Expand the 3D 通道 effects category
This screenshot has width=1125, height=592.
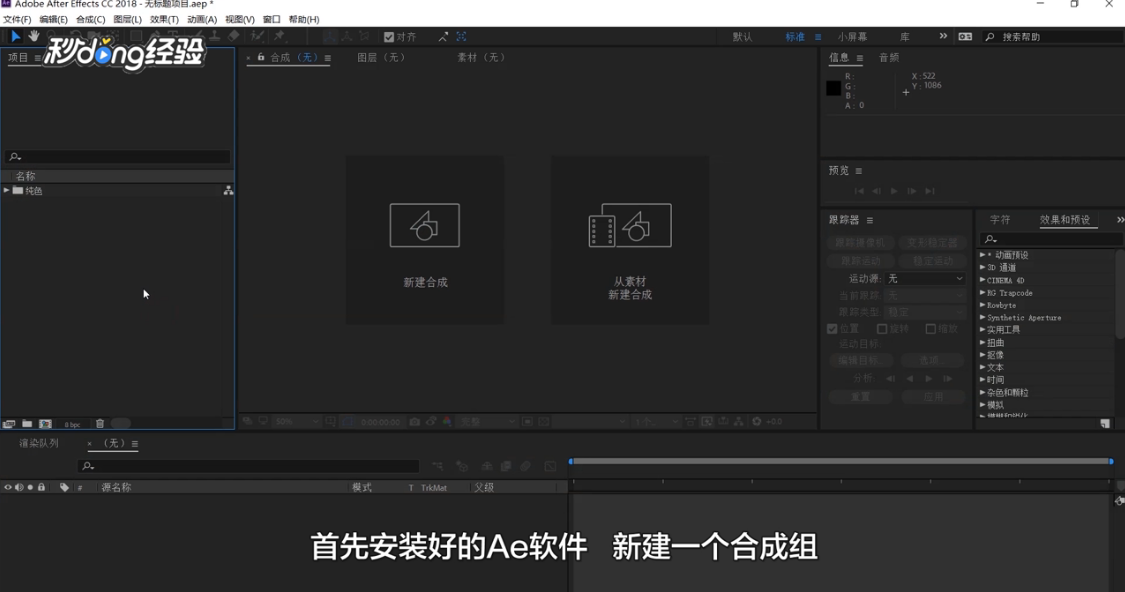(x=983, y=267)
